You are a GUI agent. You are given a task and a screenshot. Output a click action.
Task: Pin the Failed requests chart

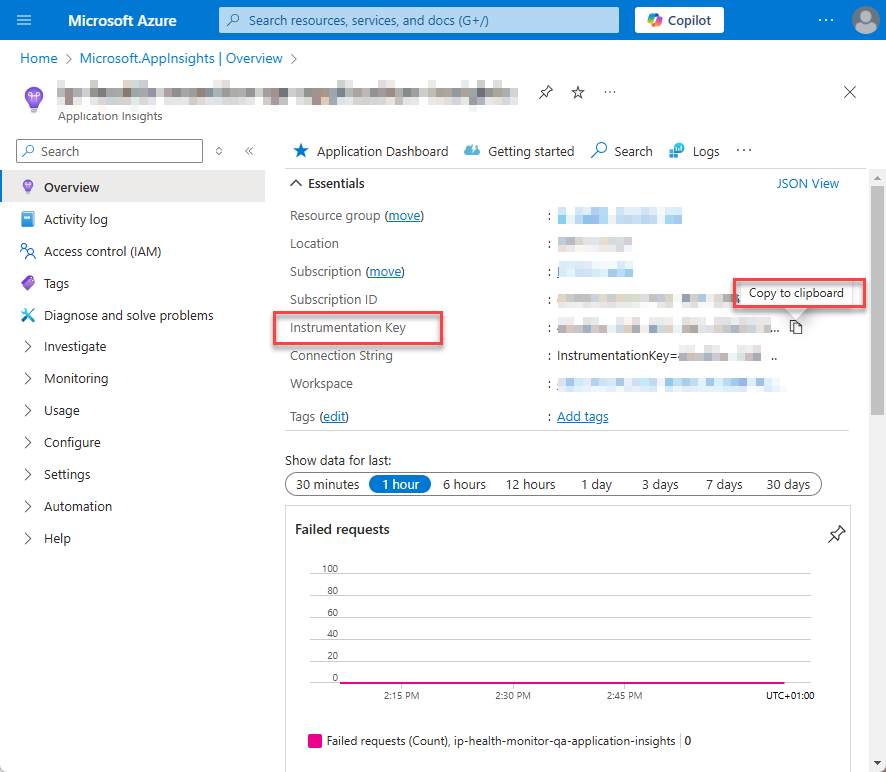[x=836, y=534]
